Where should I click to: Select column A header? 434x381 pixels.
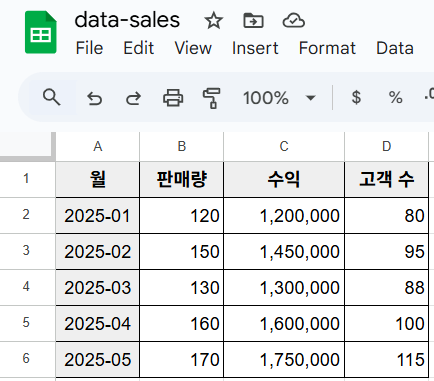[98, 146]
